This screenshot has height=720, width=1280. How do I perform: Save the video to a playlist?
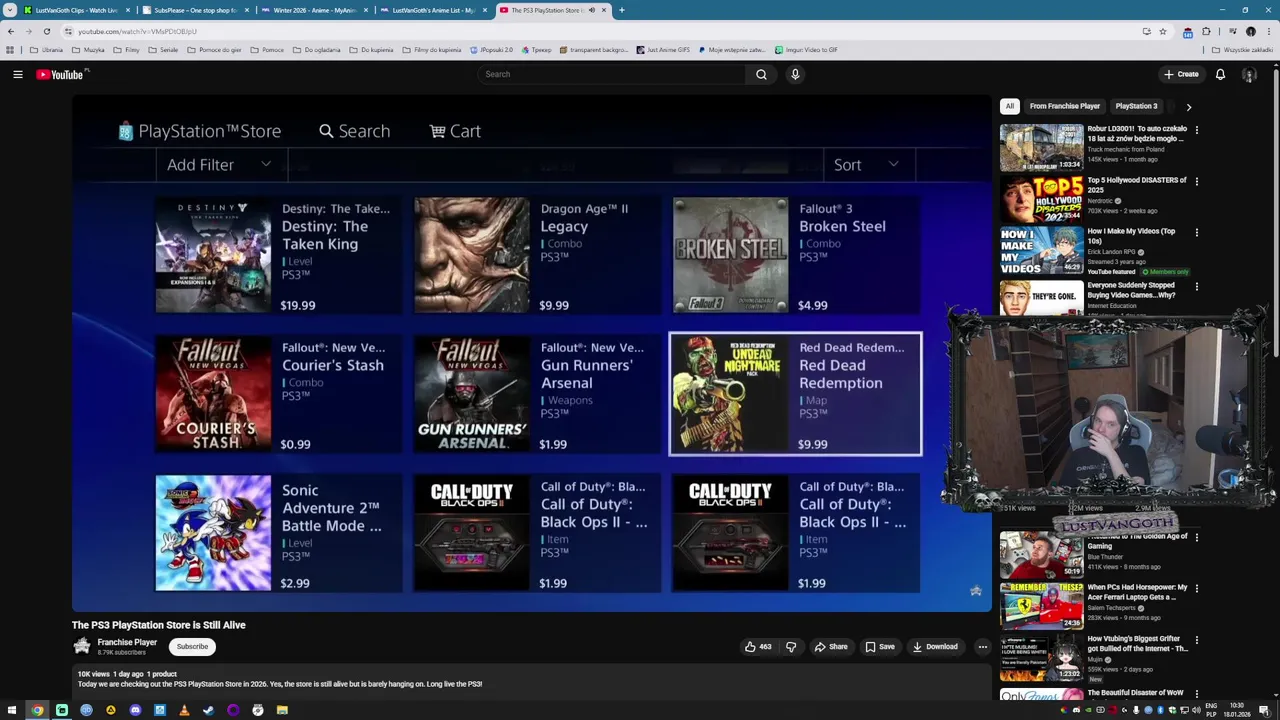[880, 647]
